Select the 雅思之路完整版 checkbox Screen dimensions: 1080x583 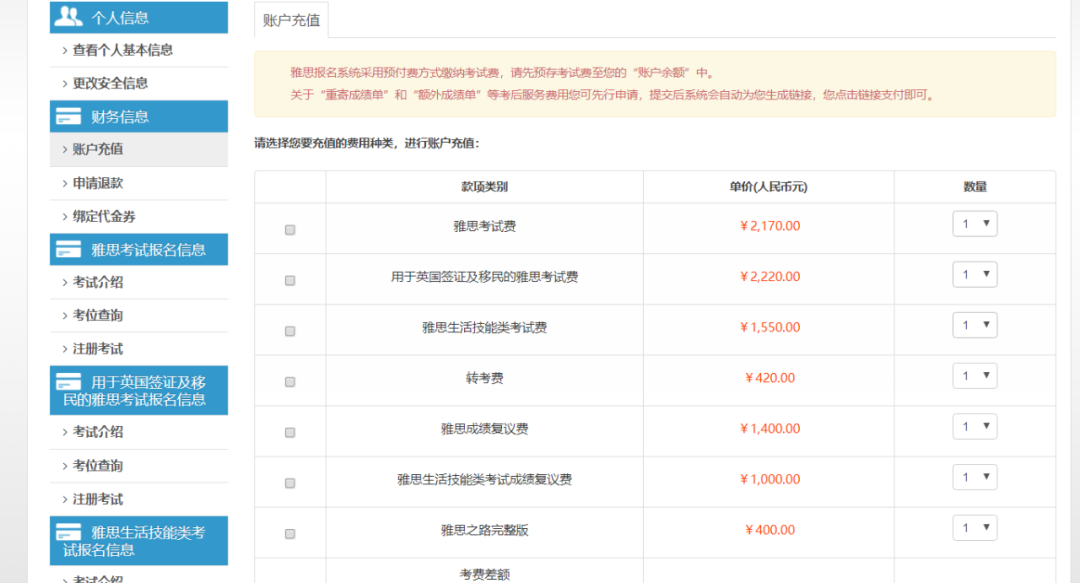tap(290, 534)
